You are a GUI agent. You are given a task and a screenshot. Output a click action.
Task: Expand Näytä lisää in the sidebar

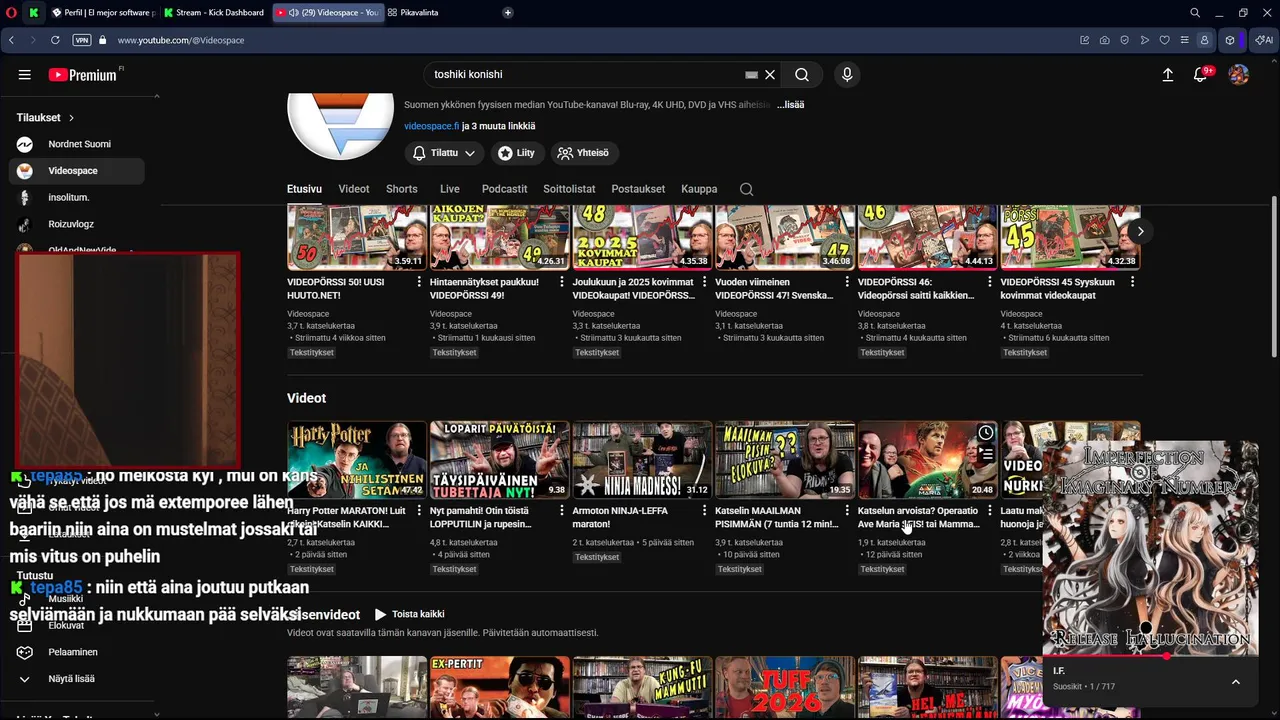[x=72, y=678]
